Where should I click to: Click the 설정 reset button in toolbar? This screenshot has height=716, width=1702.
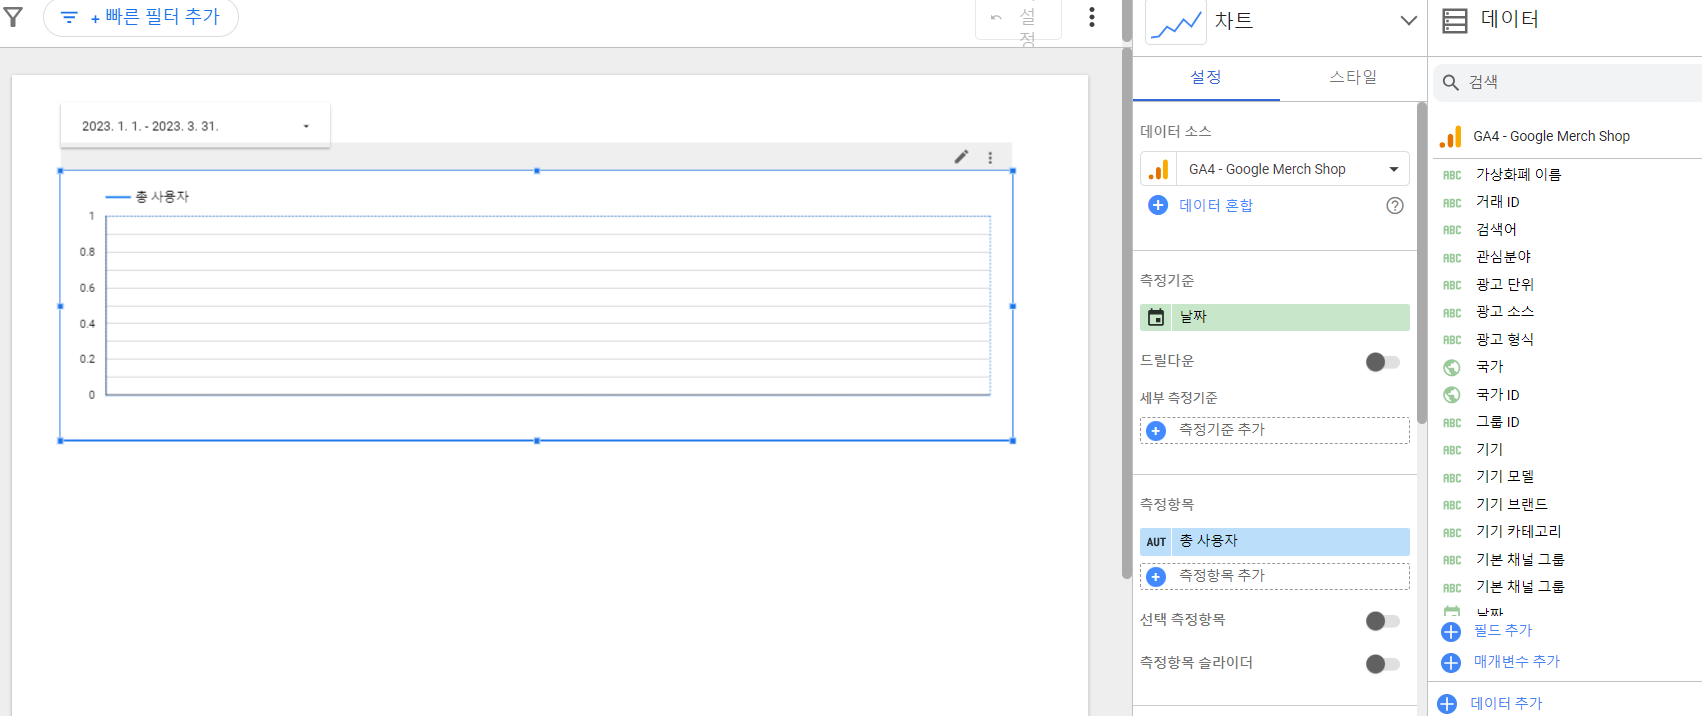pos(1018,20)
